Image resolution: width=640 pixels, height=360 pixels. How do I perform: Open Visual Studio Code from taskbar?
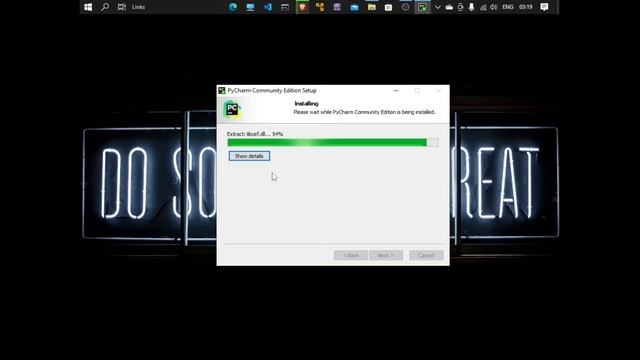click(x=268, y=7)
